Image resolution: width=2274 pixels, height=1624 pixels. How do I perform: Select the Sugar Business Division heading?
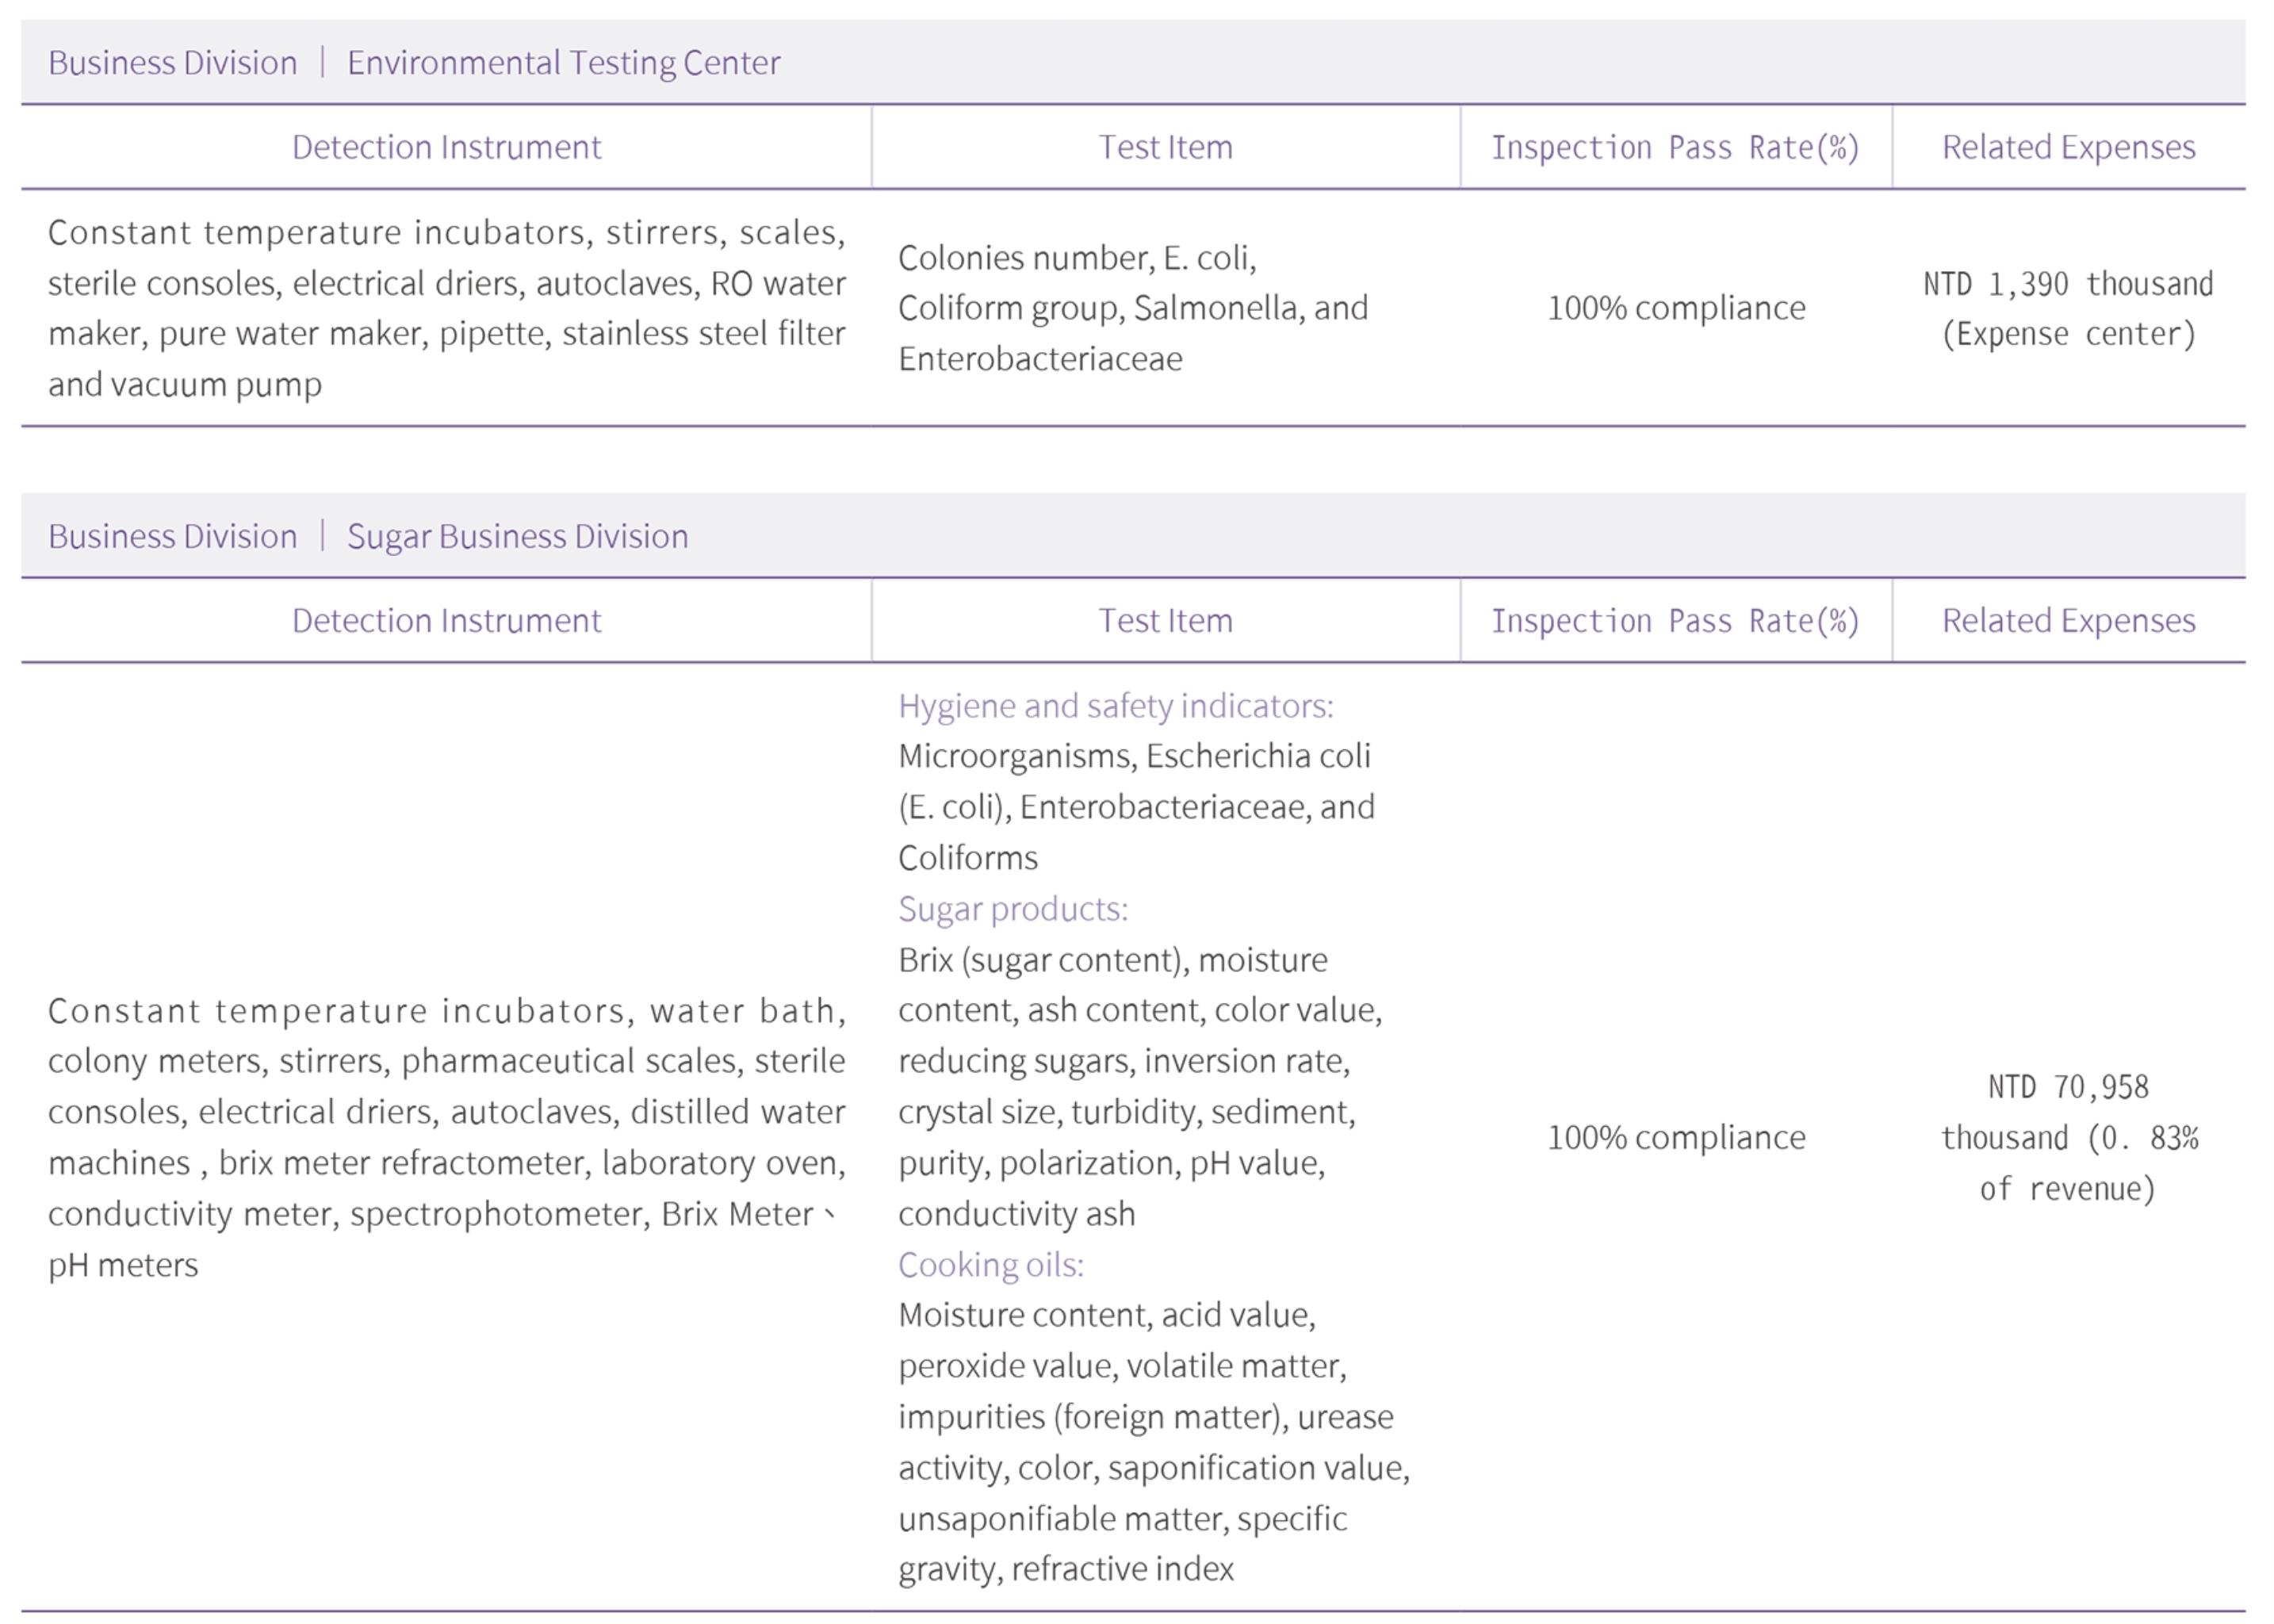coord(517,537)
